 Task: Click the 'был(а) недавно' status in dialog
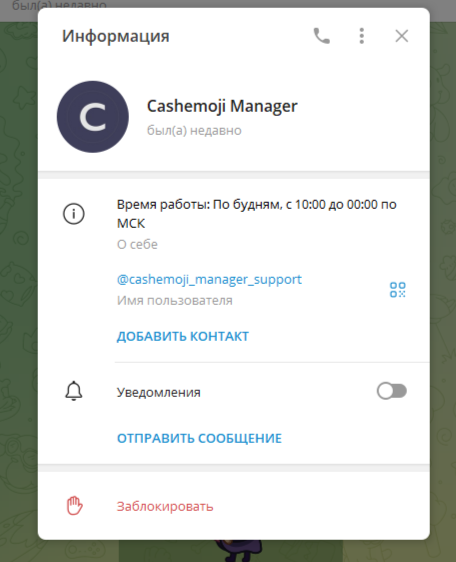tap(194, 130)
